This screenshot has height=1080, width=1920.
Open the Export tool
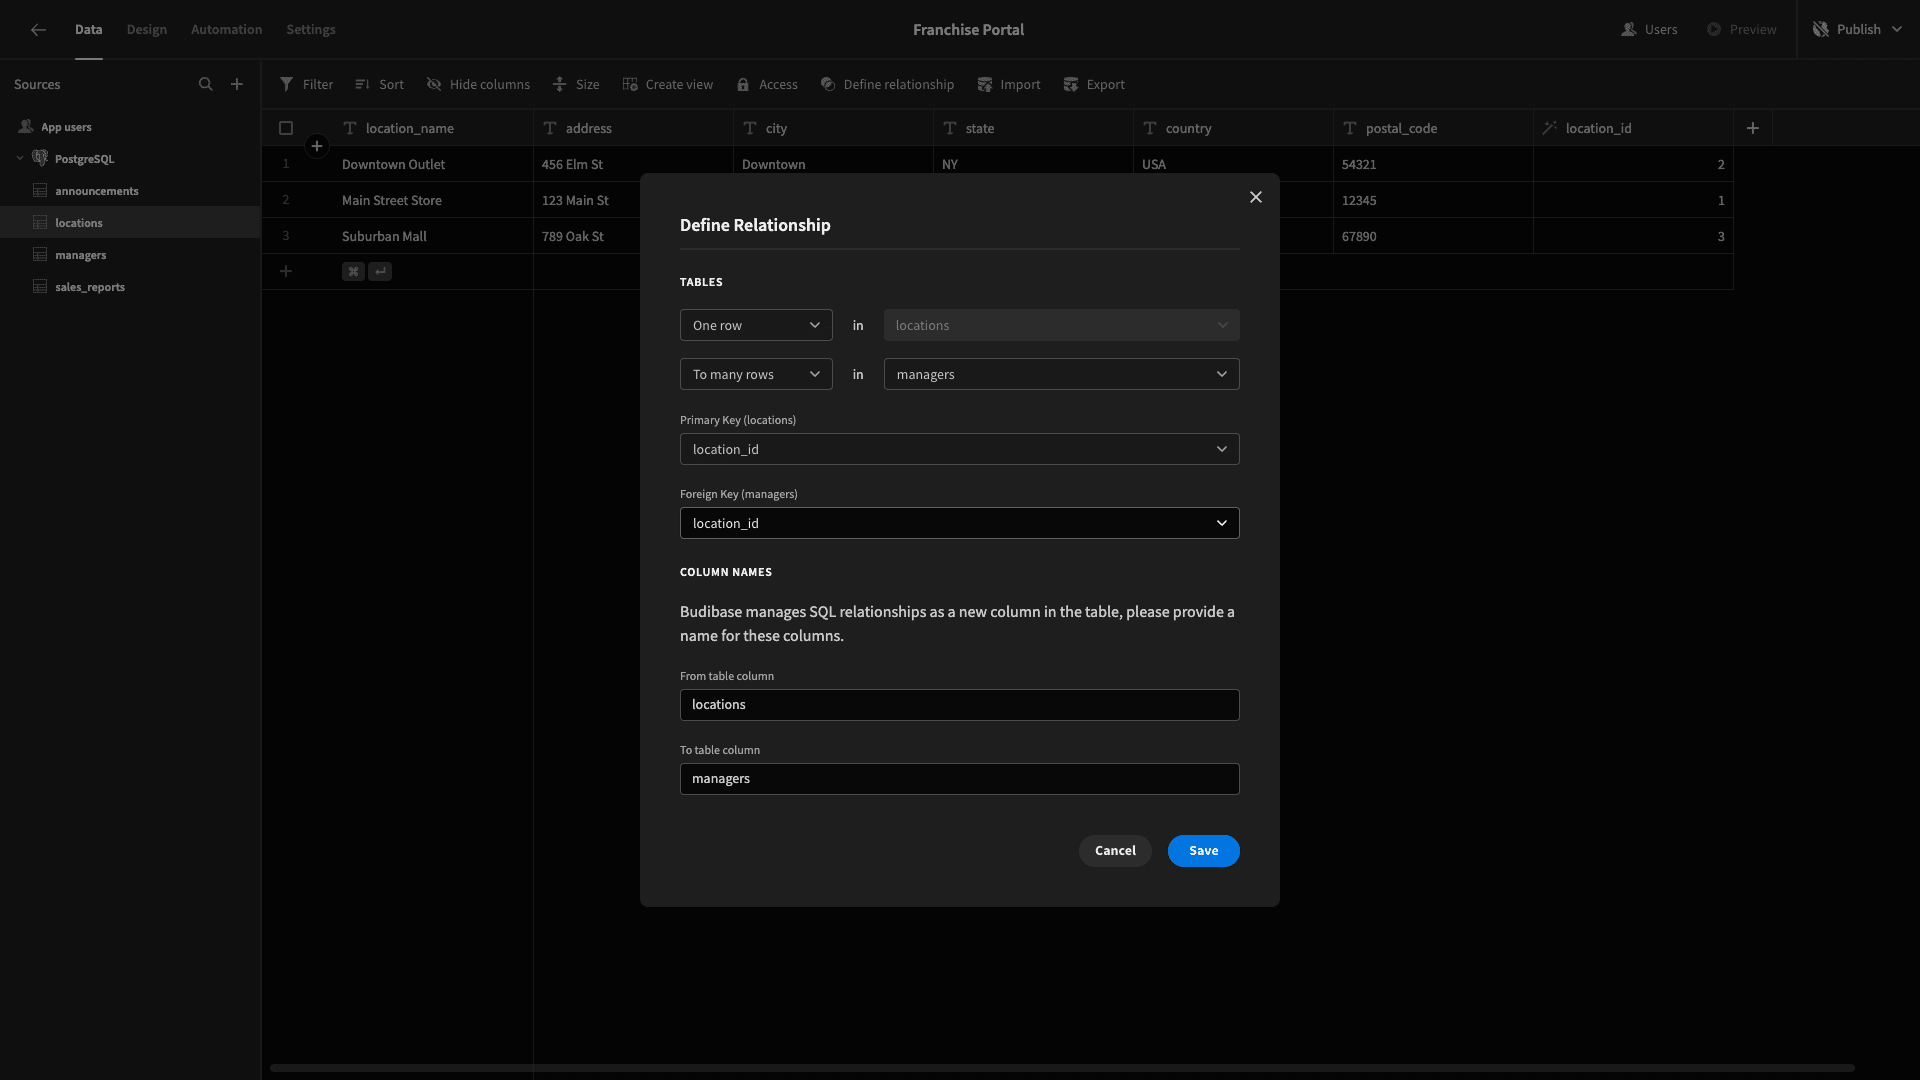pyautogui.click(x=1094, y=85)
